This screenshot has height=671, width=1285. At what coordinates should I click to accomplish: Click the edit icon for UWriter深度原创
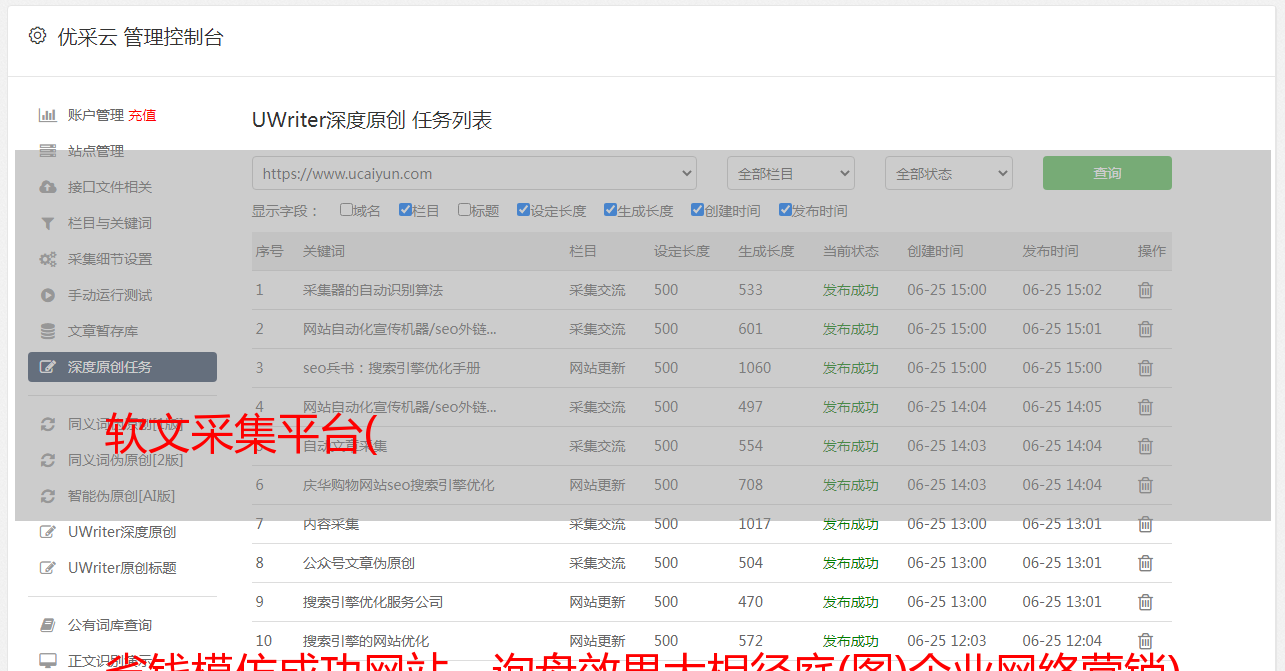(x=47, y=532)
